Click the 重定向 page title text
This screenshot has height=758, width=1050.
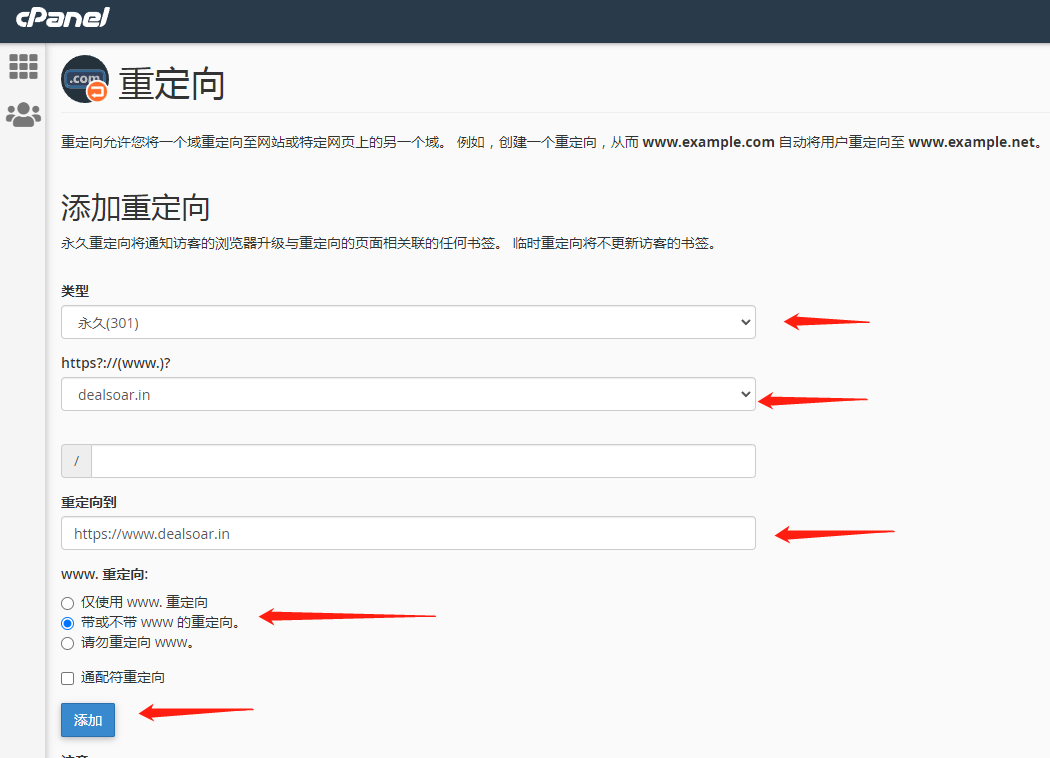(171, 84)
